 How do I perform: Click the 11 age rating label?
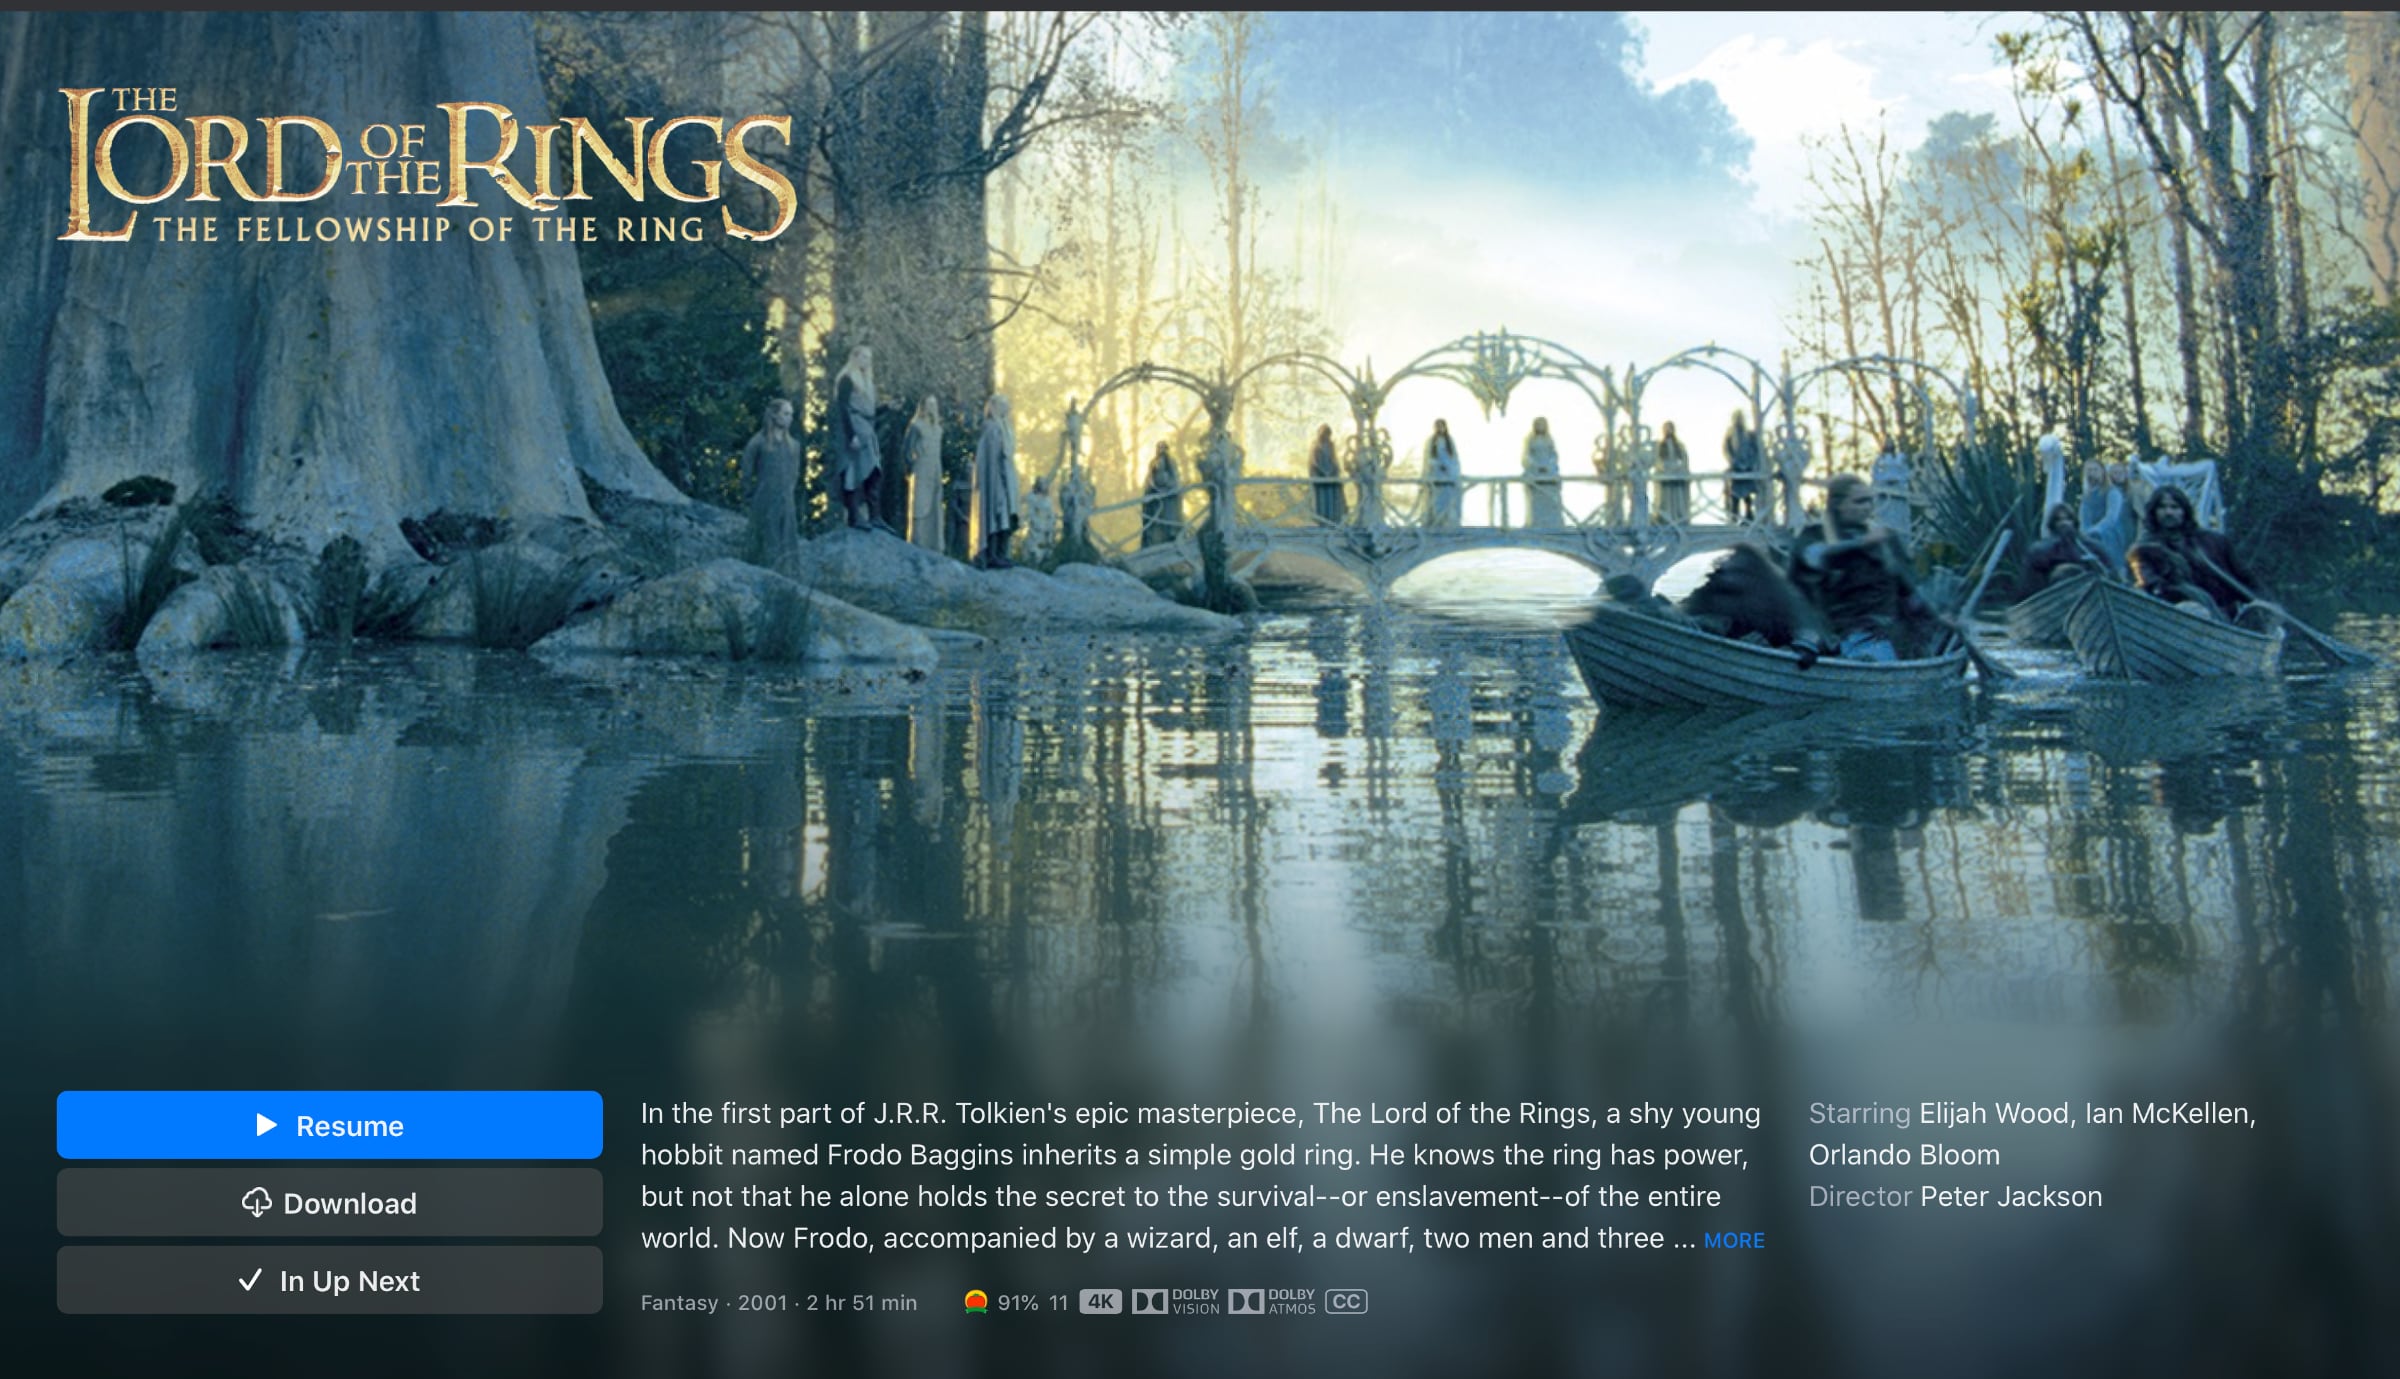(1059, 1303)
